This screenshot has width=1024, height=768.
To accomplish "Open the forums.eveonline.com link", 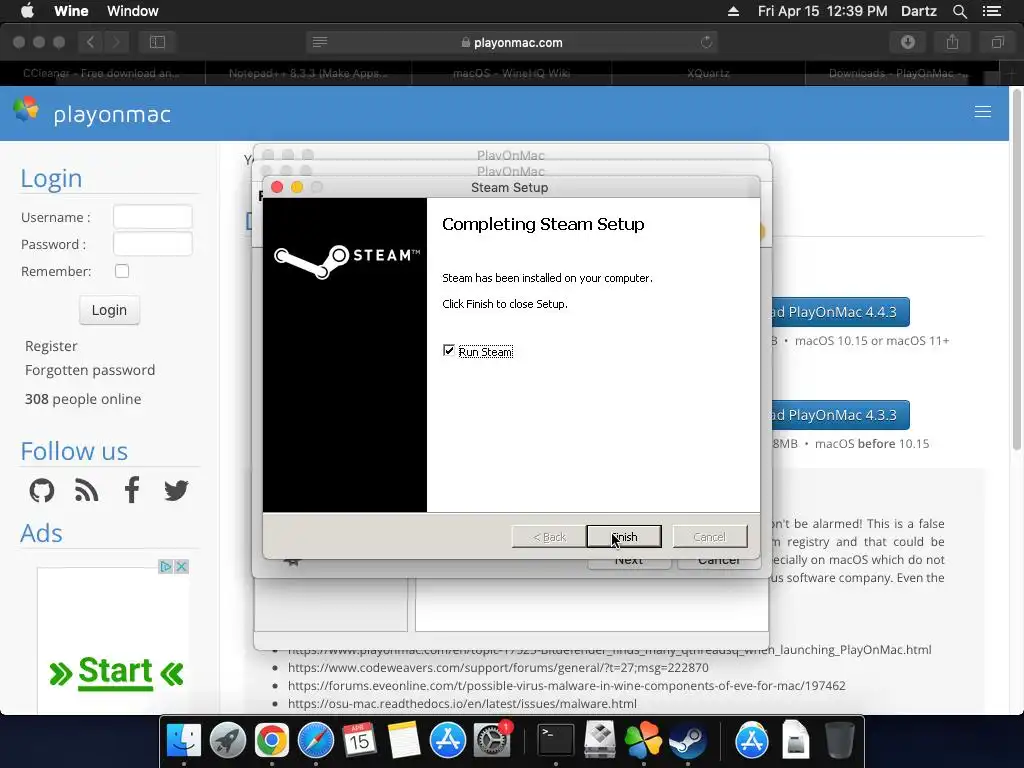I will point(567,686).
